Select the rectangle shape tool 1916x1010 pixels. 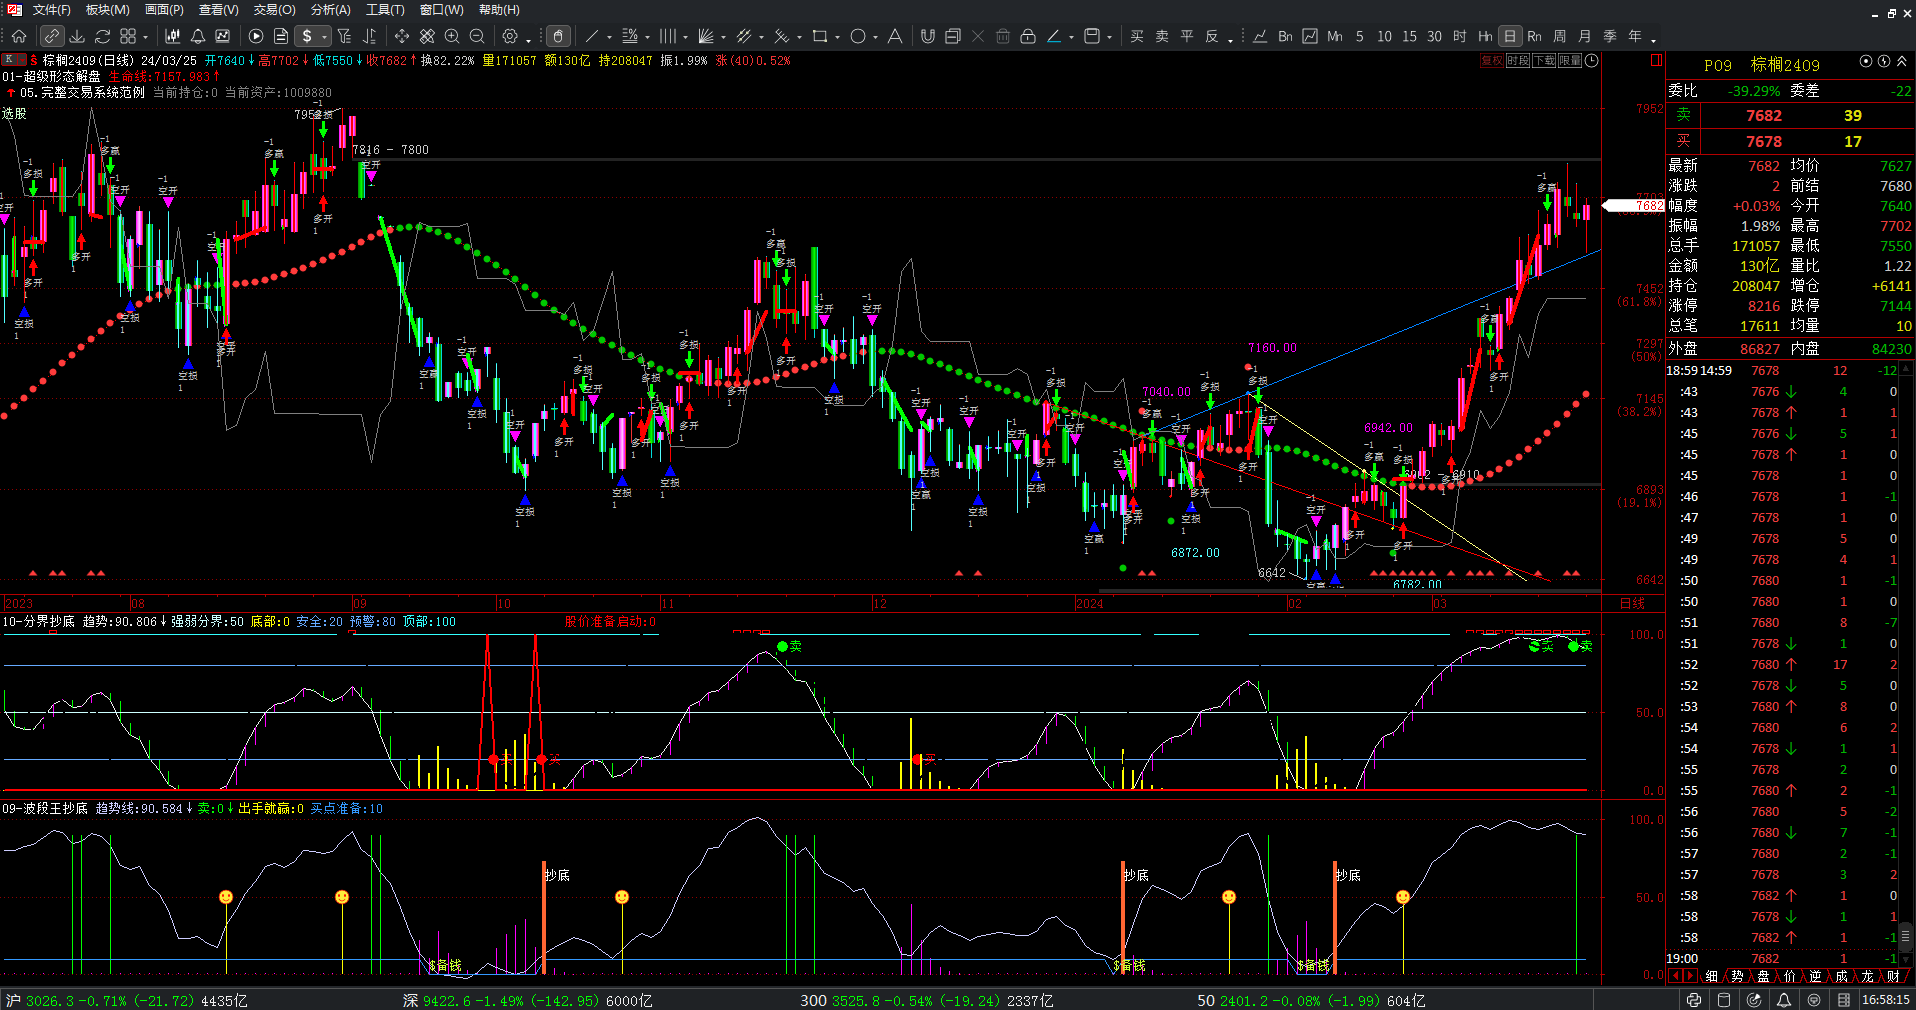click(x=820, y=36)
